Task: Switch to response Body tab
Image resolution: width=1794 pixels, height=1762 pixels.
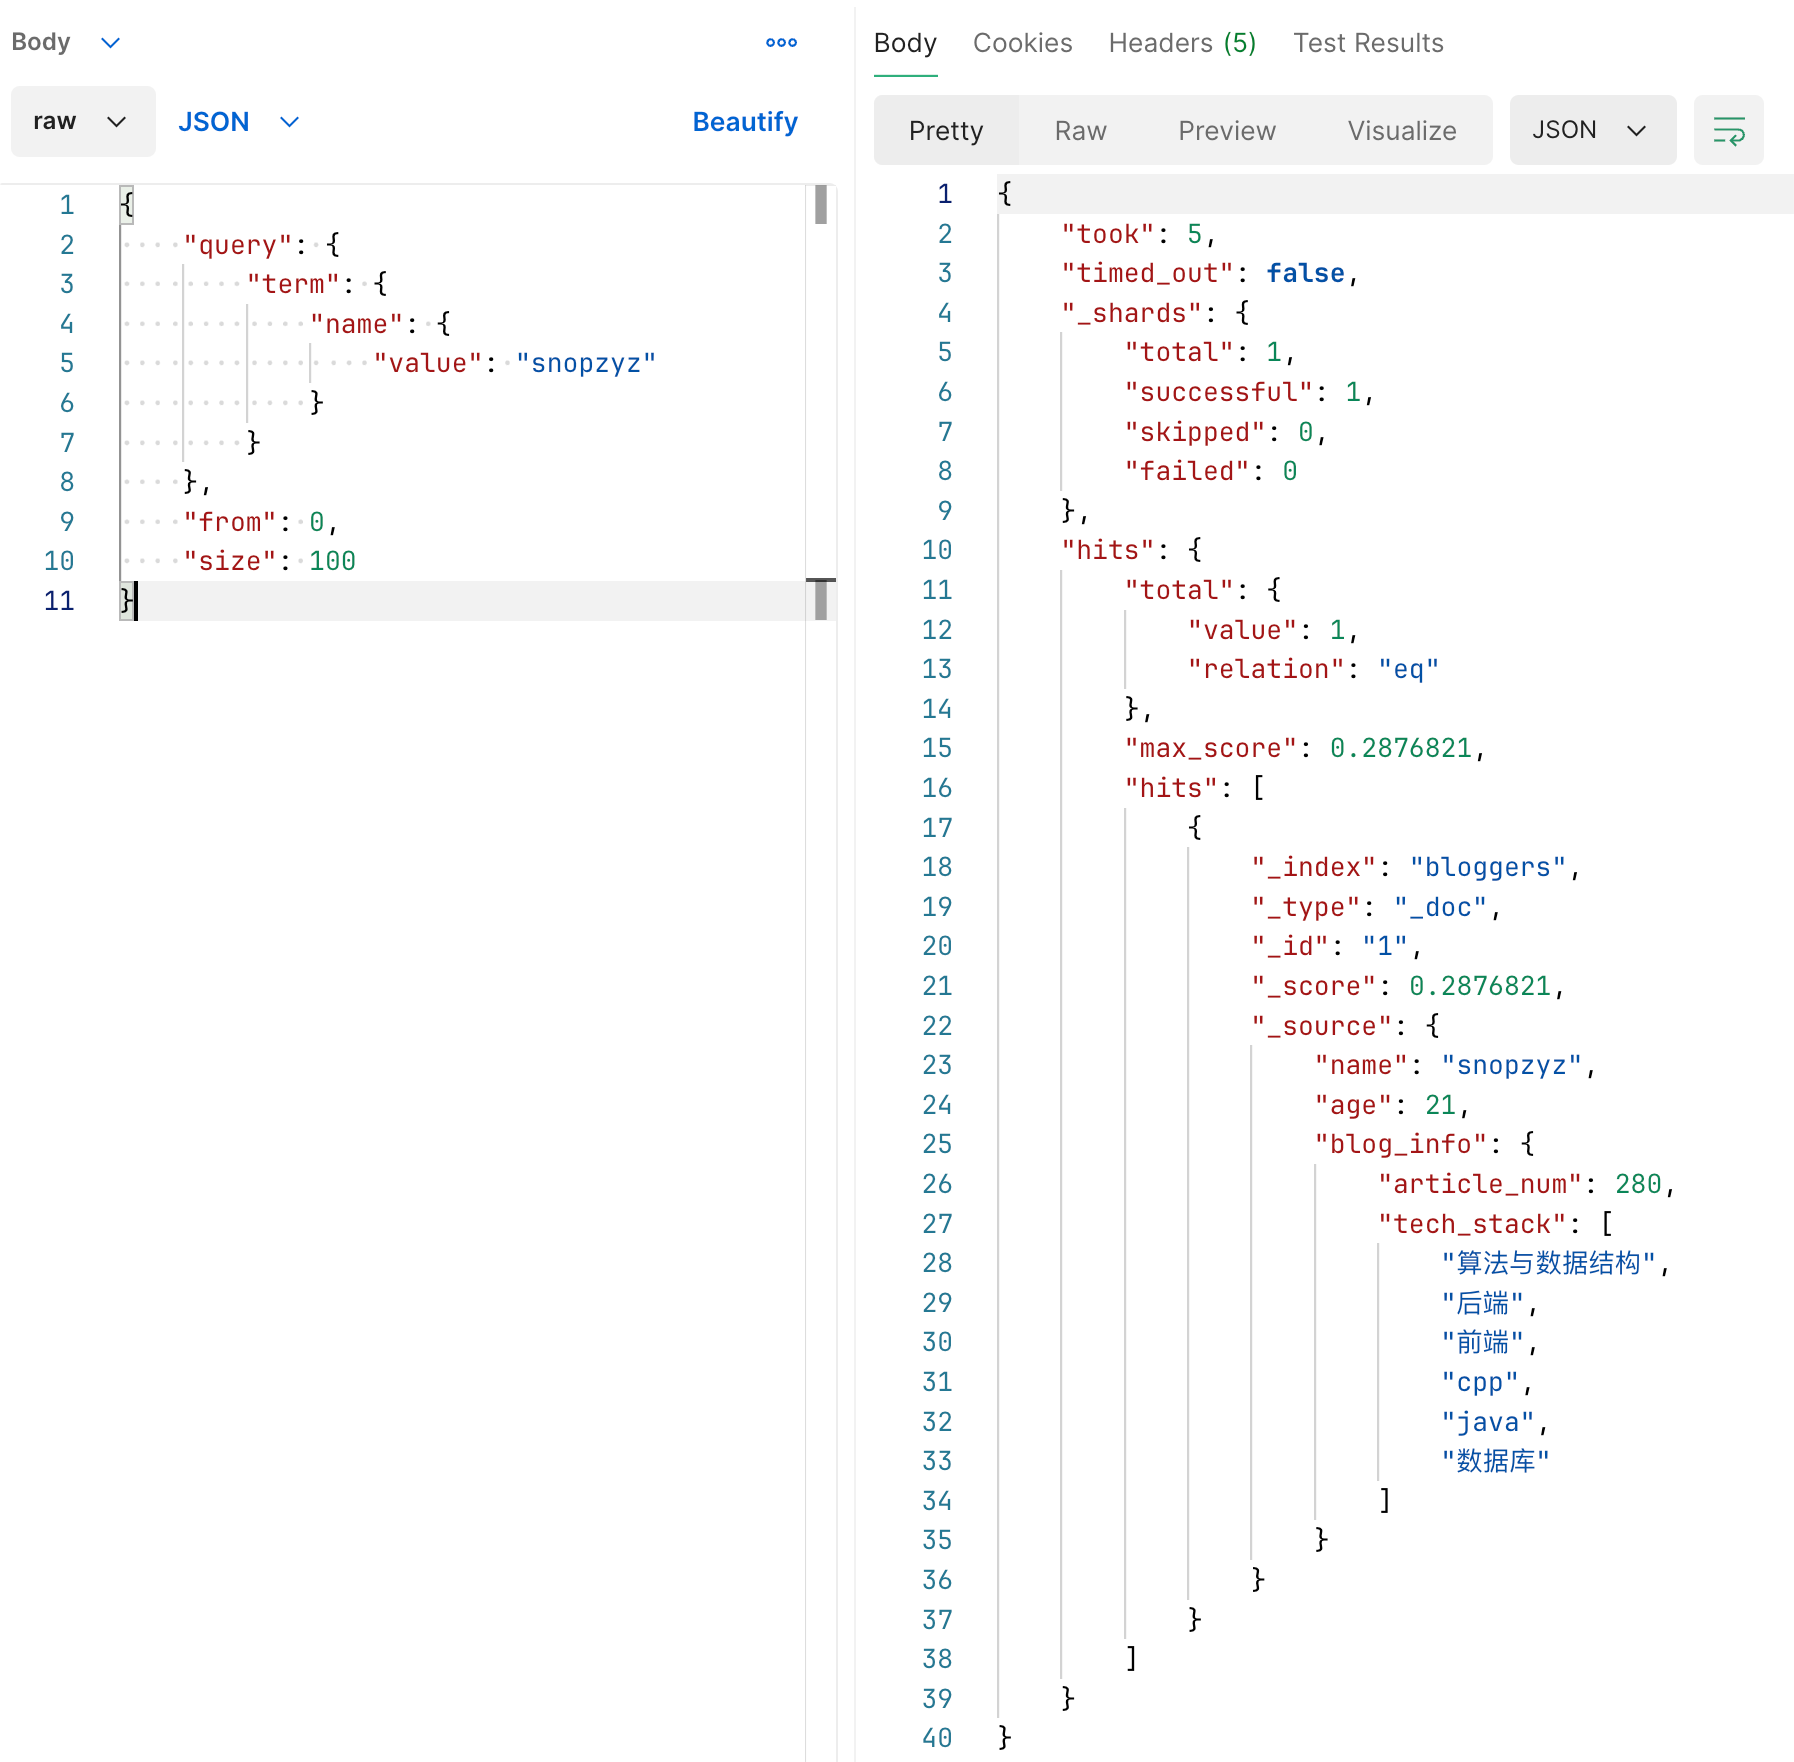Action: [x=905, y=43]
